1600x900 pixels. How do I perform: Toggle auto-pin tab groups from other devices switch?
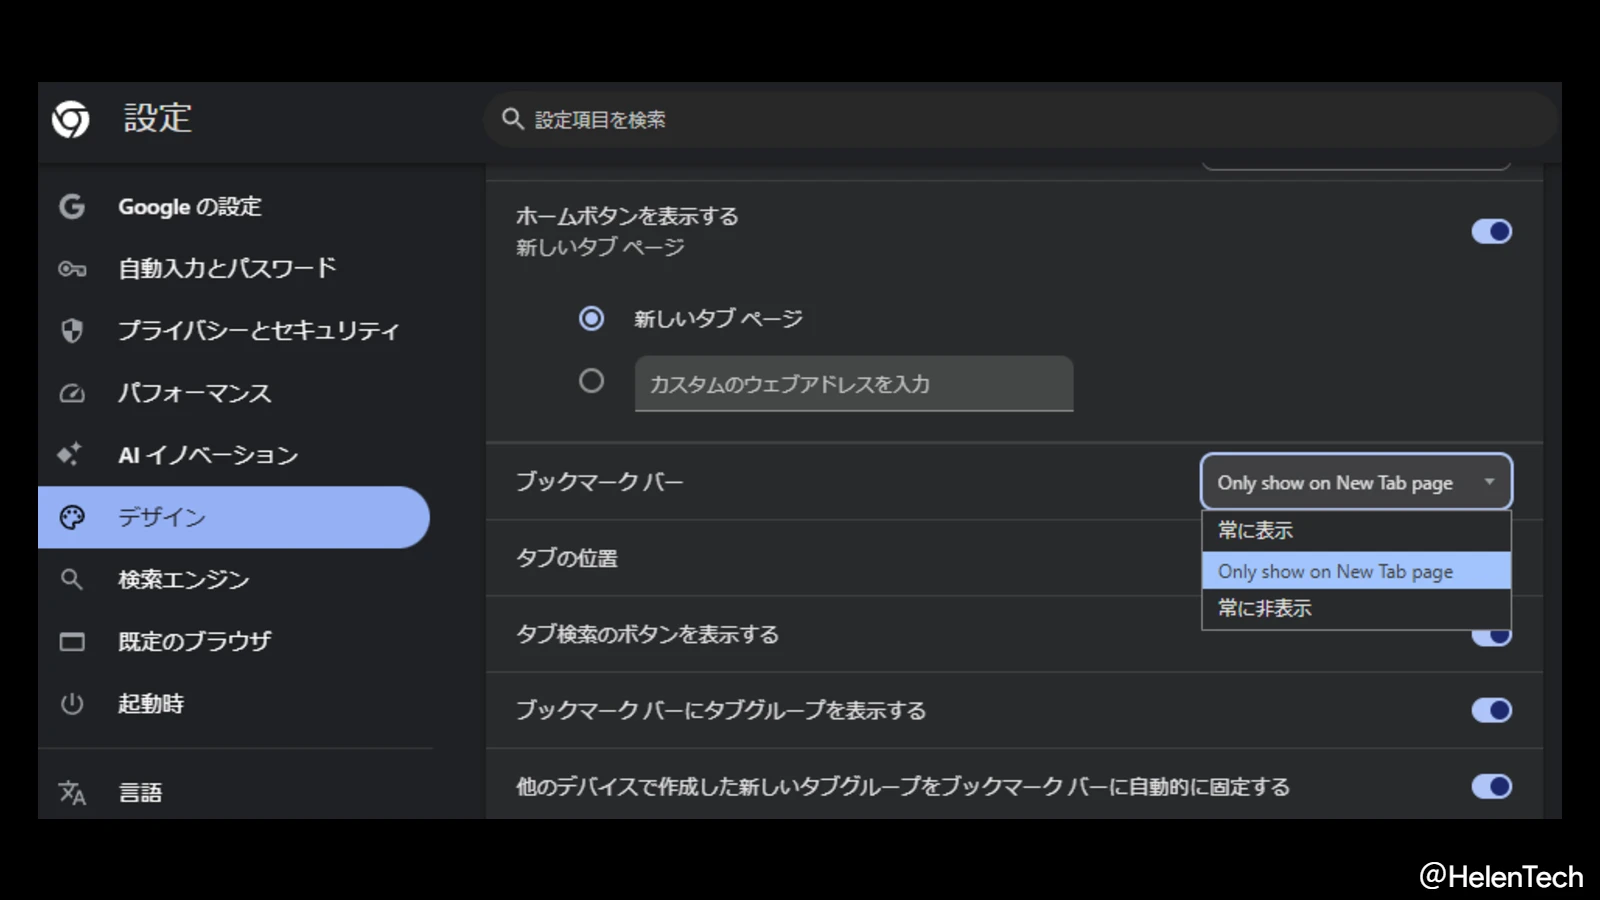tap(1491, 786)
